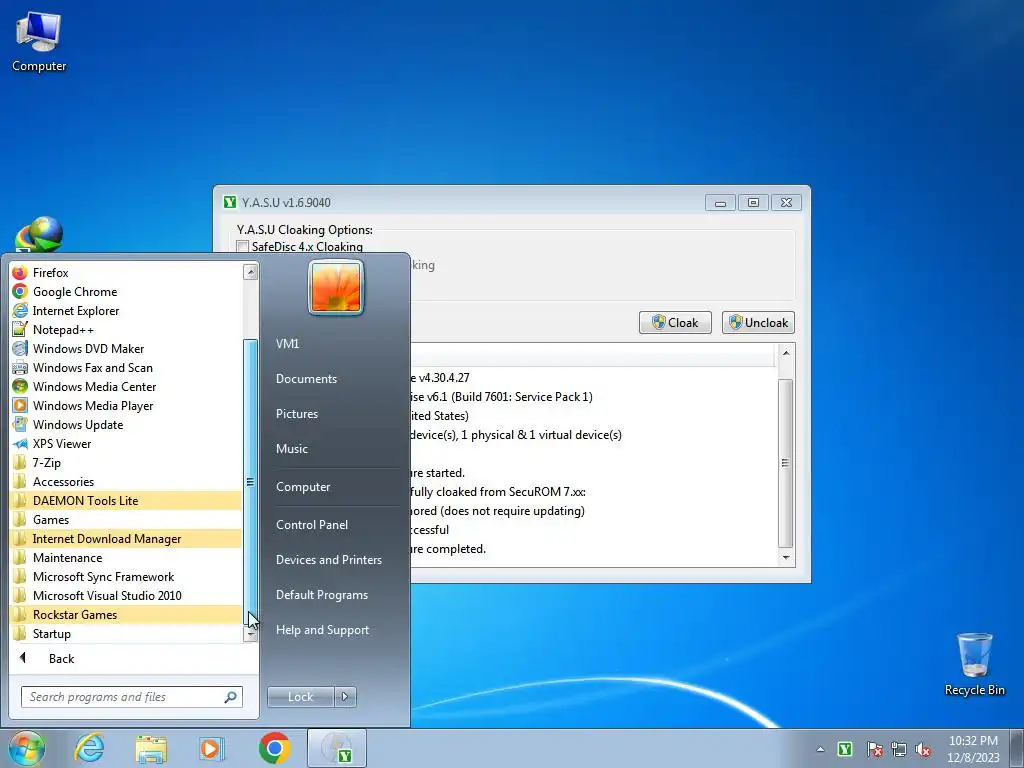The image size is (1024, 768).
Task: Open Google Chrome in the Start menu programs
Action: [125, 291]
